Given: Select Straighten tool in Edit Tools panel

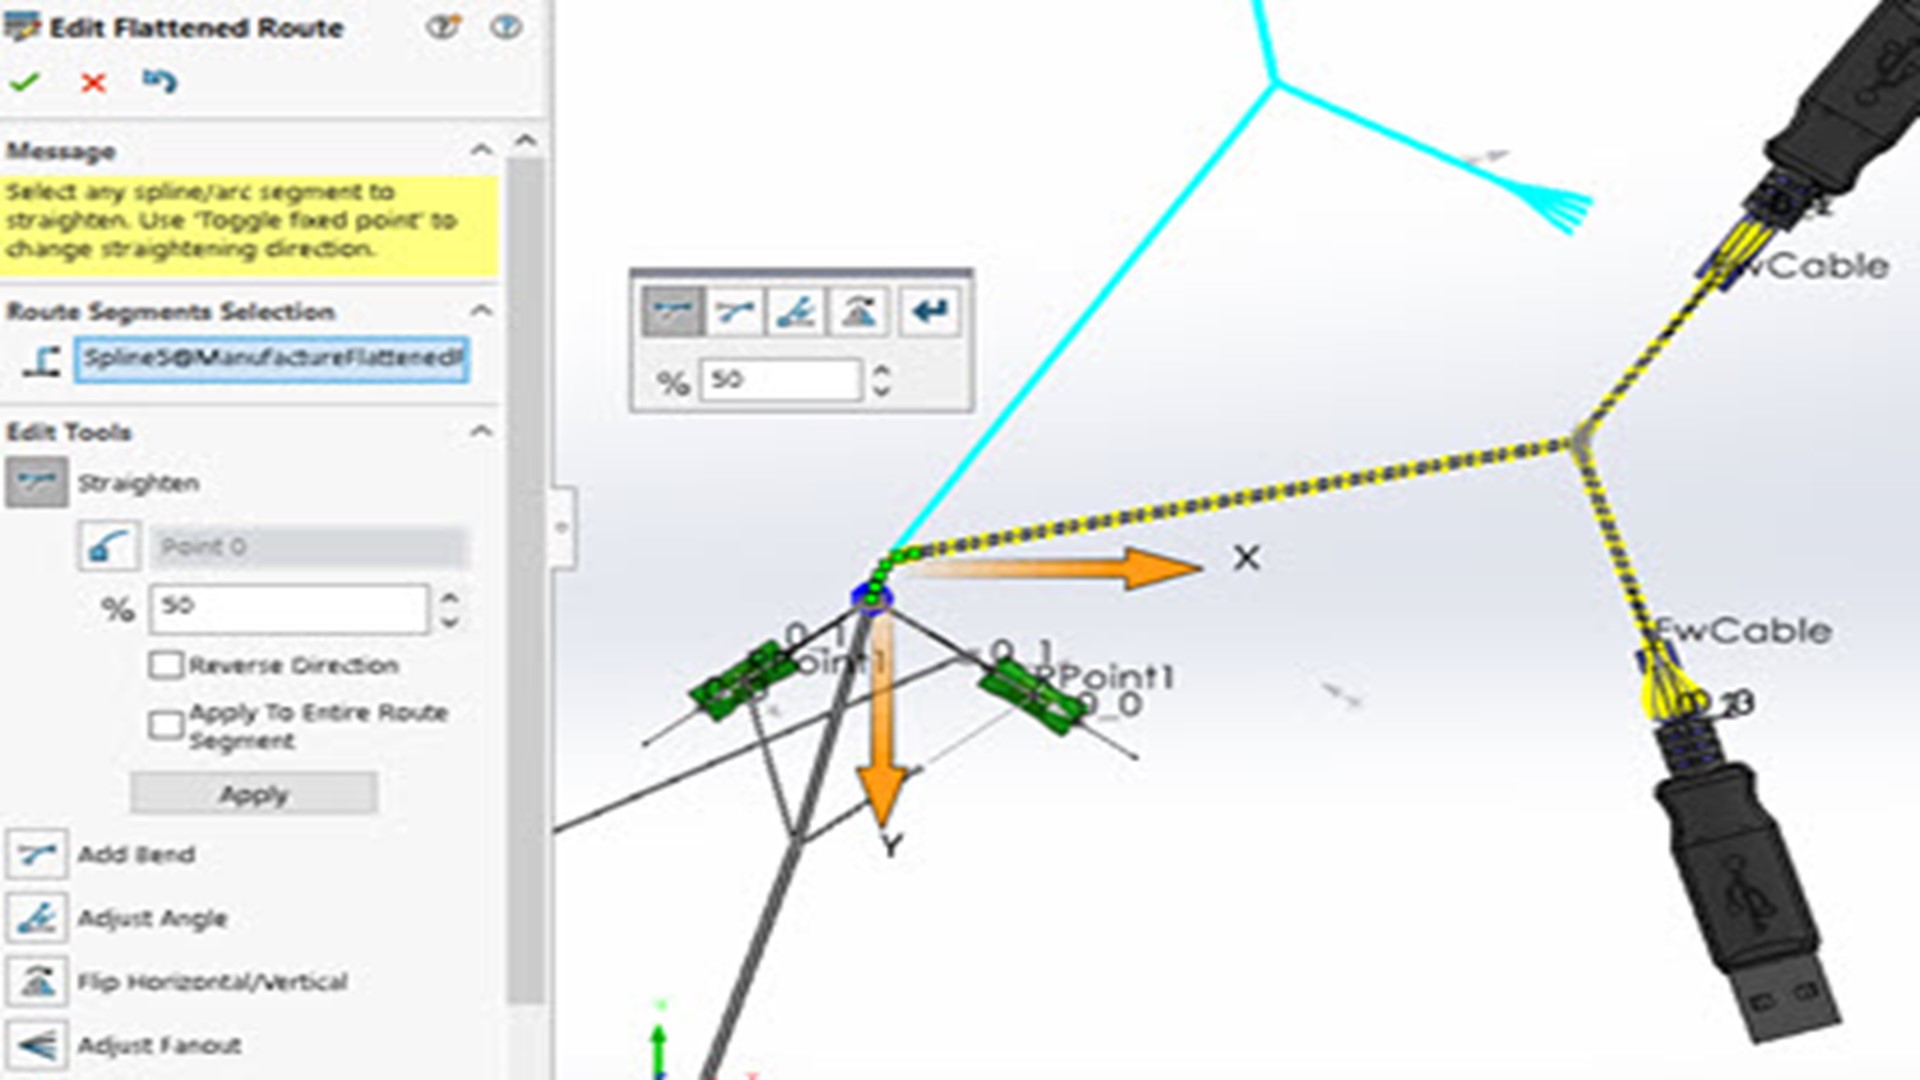Looking at the screenshot, I should (37, 483).
